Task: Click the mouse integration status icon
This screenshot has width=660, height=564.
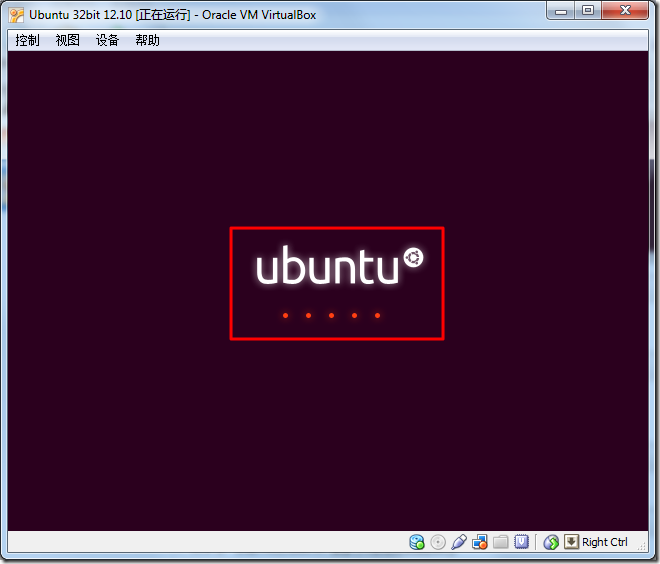Action: tap(551, 542)
